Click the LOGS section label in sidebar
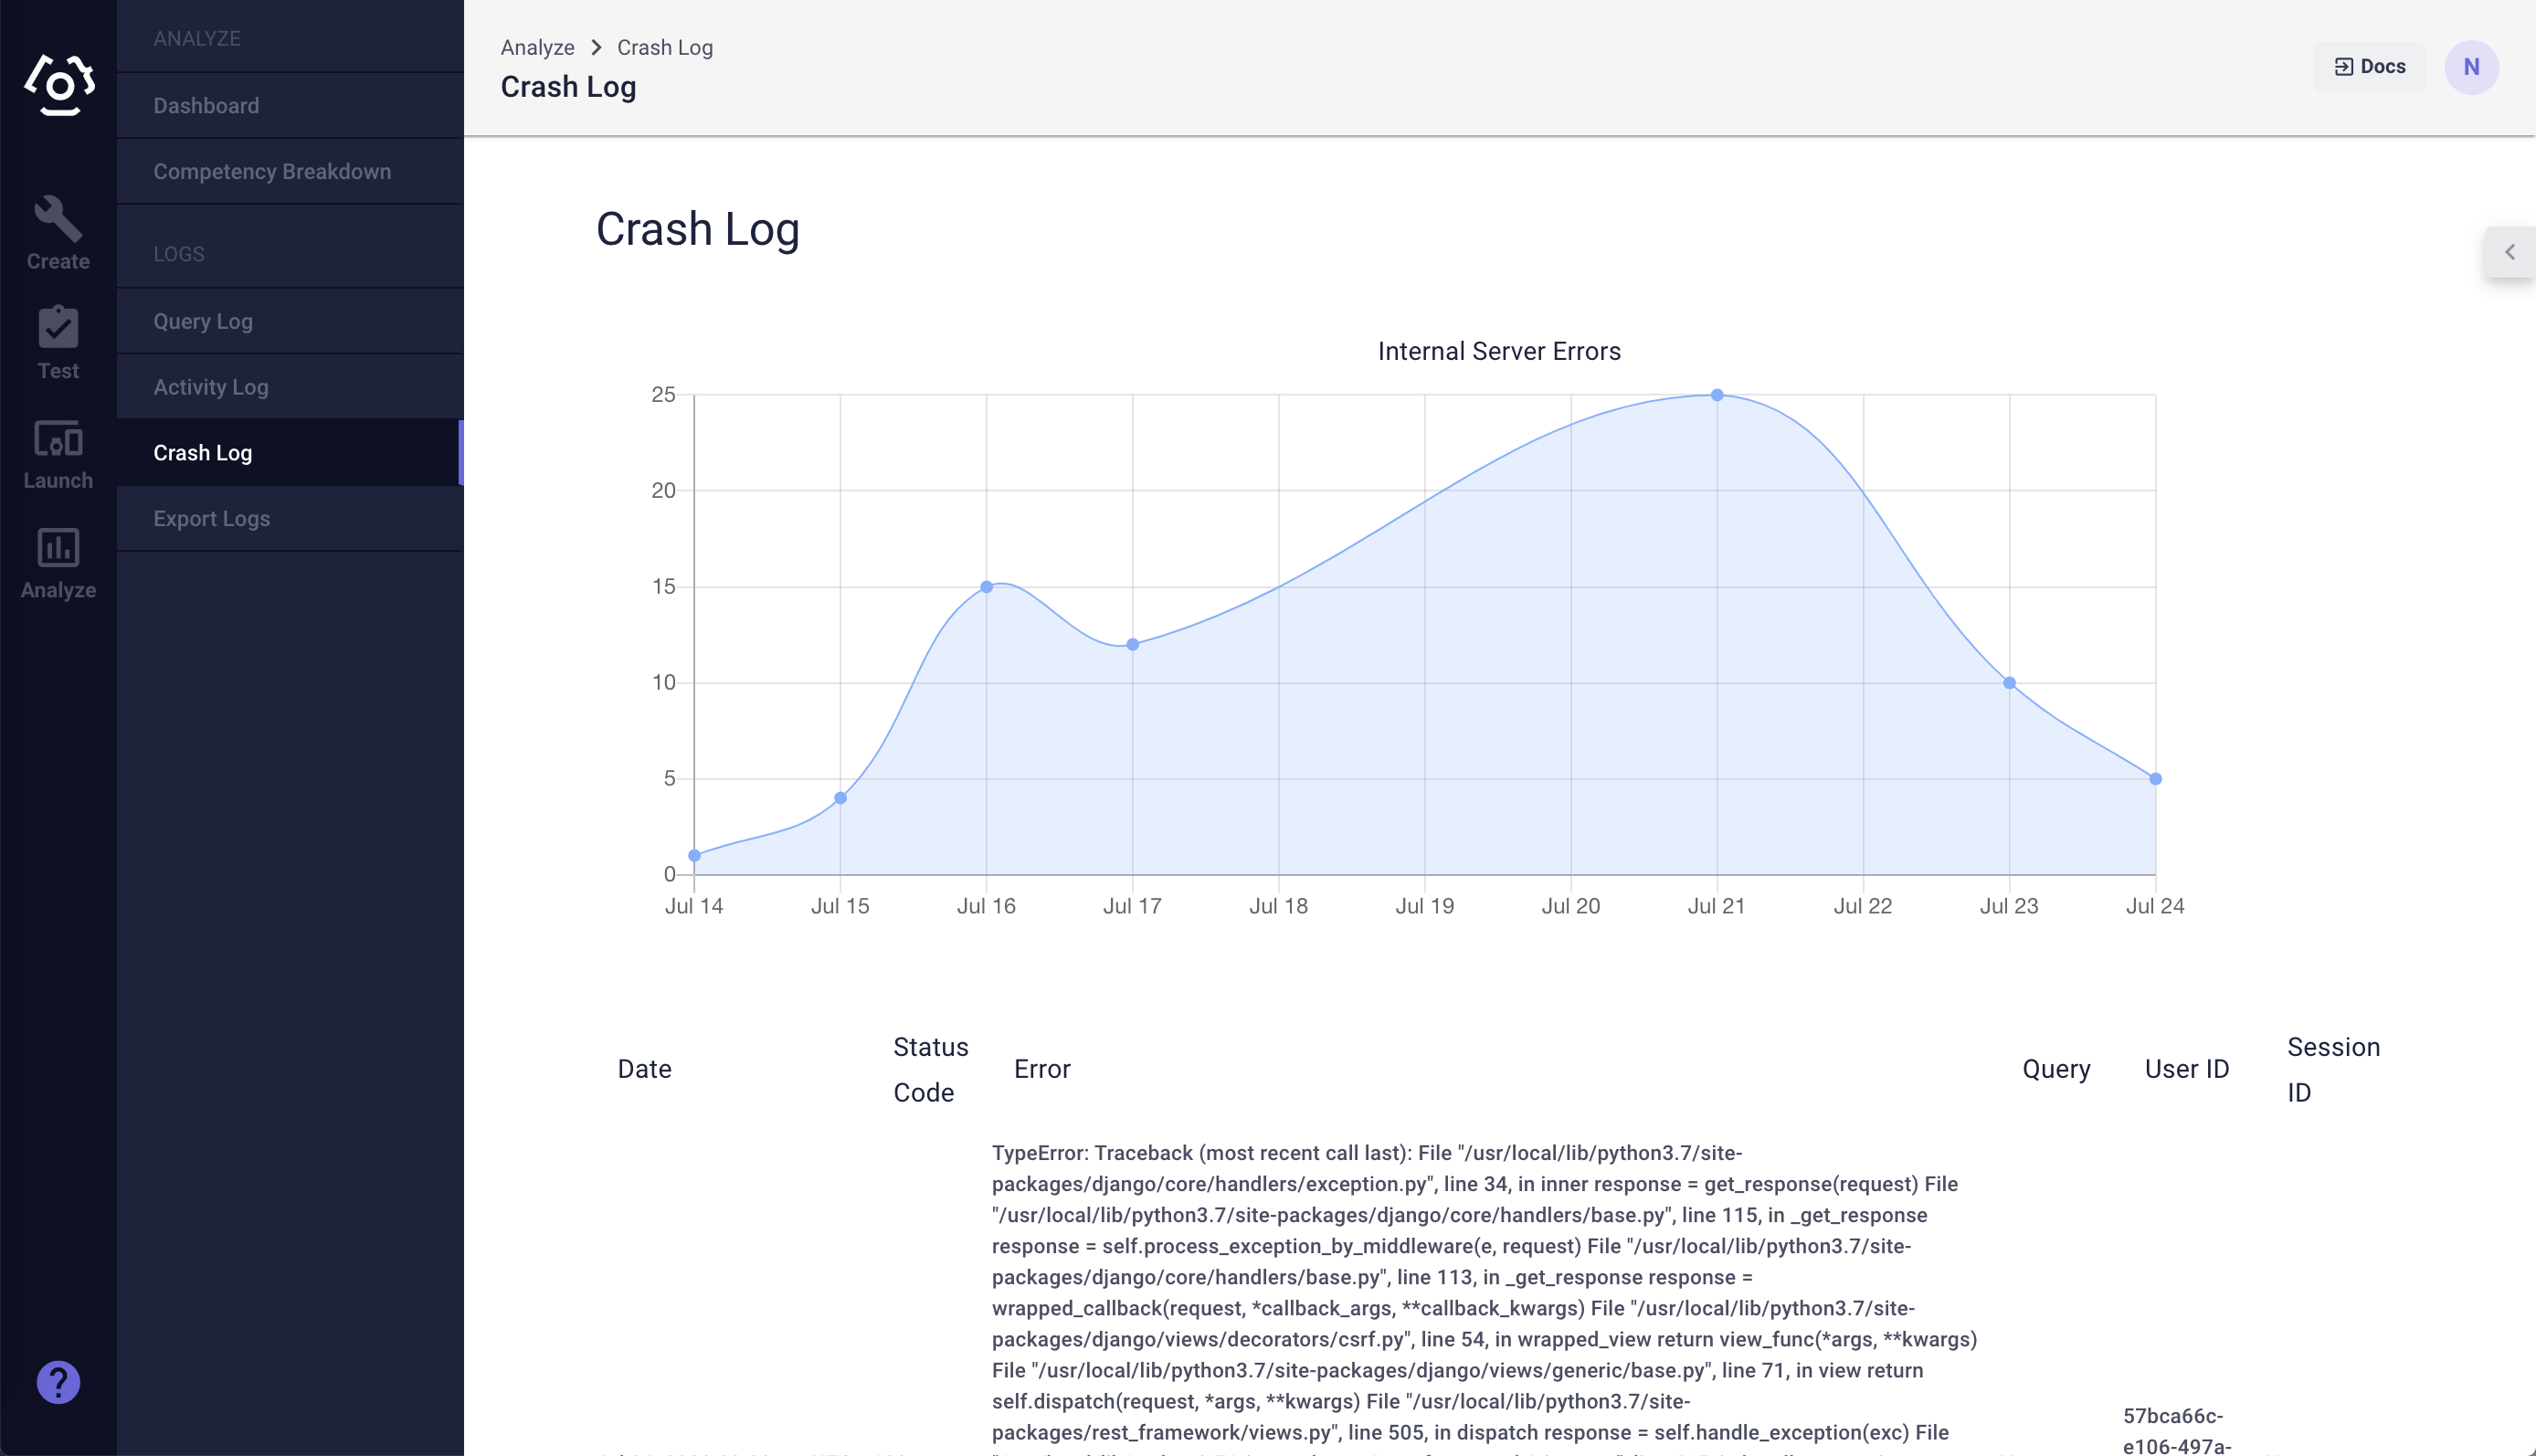 point(179,254)
